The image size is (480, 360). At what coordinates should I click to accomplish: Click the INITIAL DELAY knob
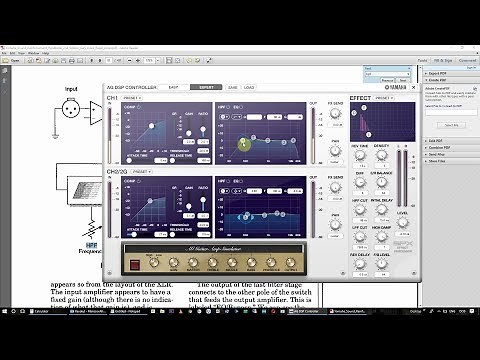[381, 210]
